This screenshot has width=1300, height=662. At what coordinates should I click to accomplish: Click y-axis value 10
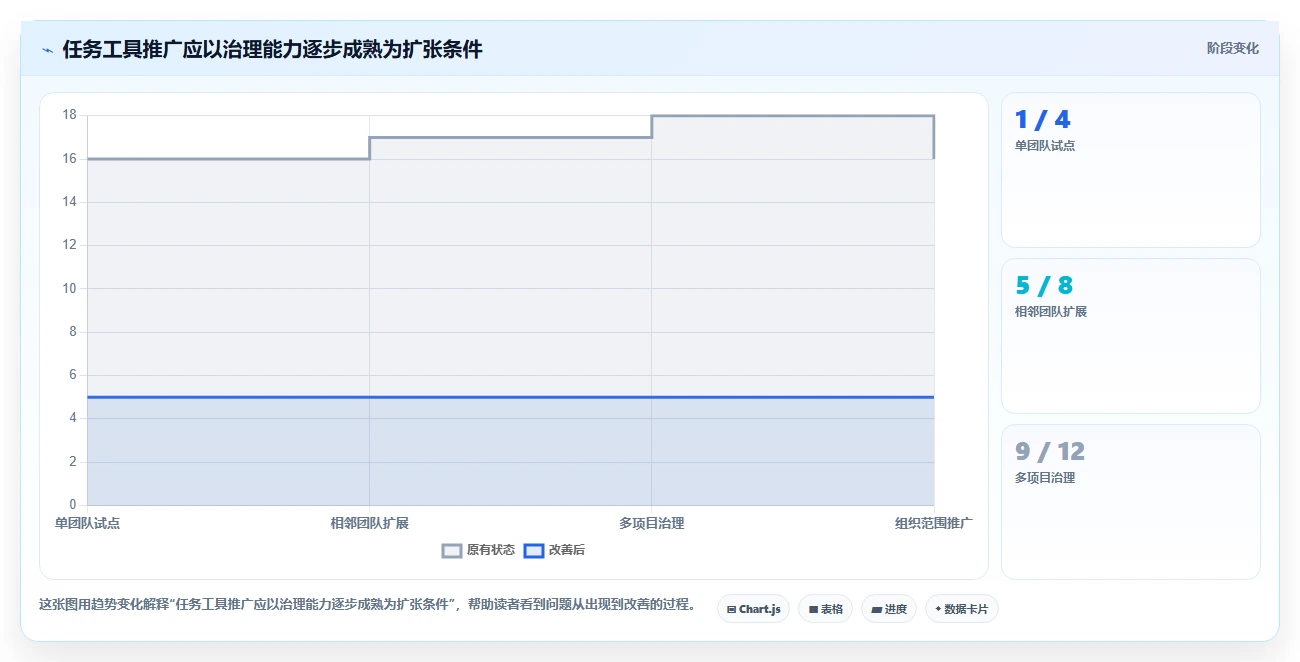(x=69, y=288)
